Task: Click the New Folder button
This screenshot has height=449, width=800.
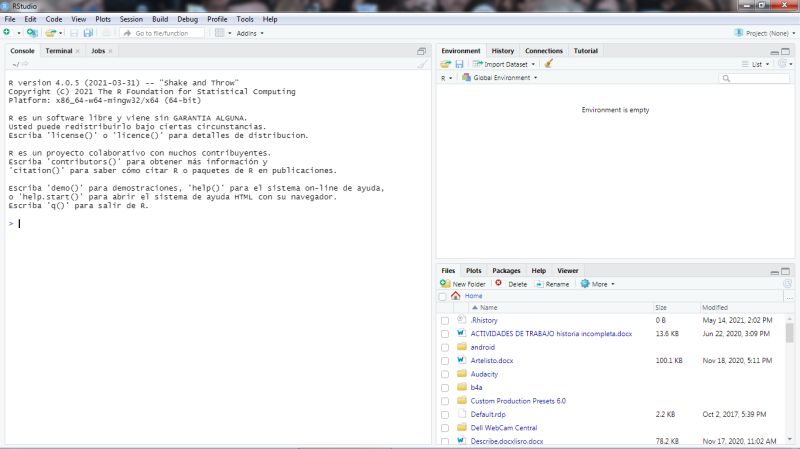Action: 463,284
